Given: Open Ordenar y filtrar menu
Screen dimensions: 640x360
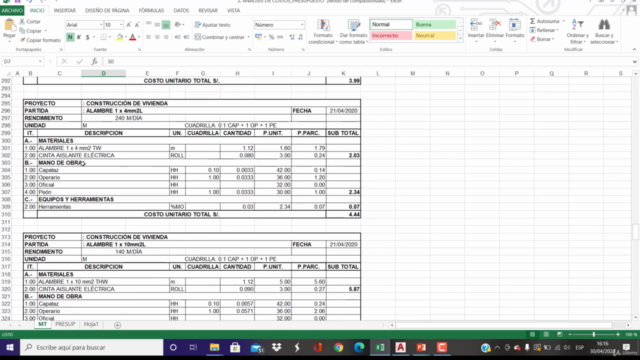Looking at the screenshot, I should (578, 32).
